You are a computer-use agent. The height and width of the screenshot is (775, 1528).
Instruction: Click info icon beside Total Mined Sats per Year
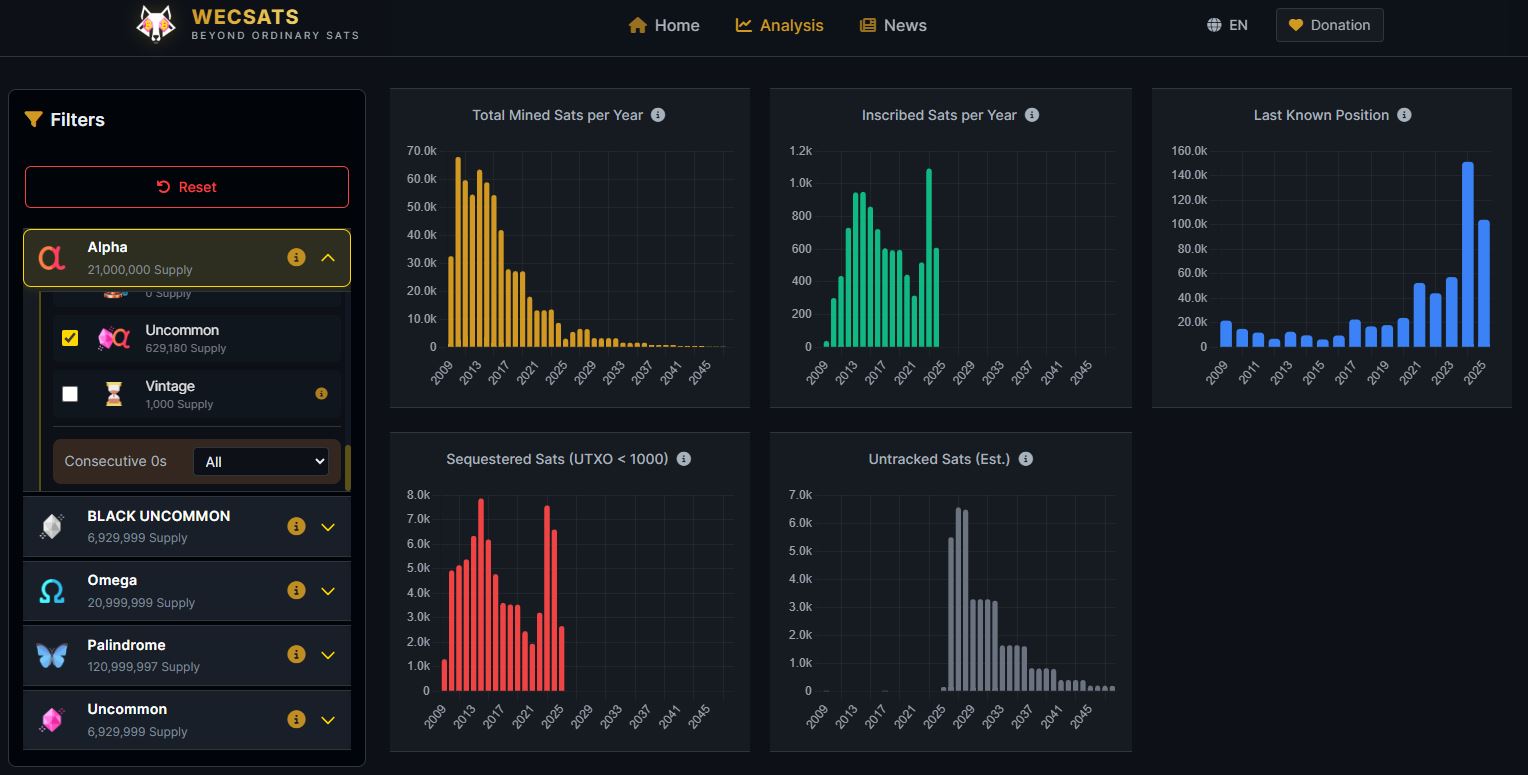(x=658, y=115)
